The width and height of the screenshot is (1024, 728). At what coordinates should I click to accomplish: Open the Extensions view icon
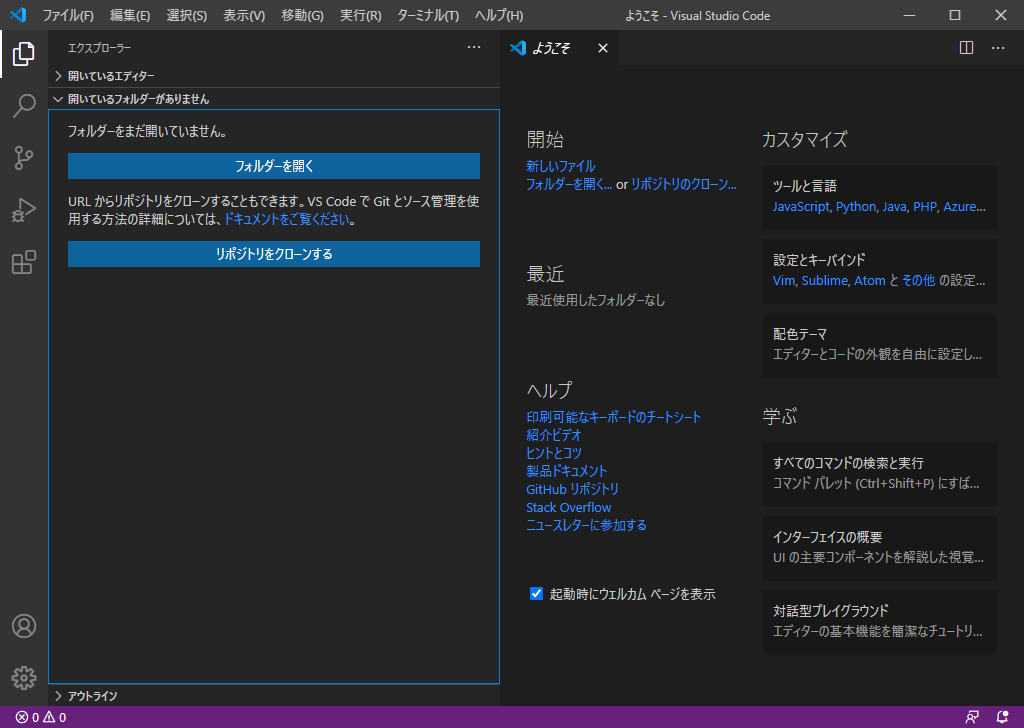pos(23,262)
